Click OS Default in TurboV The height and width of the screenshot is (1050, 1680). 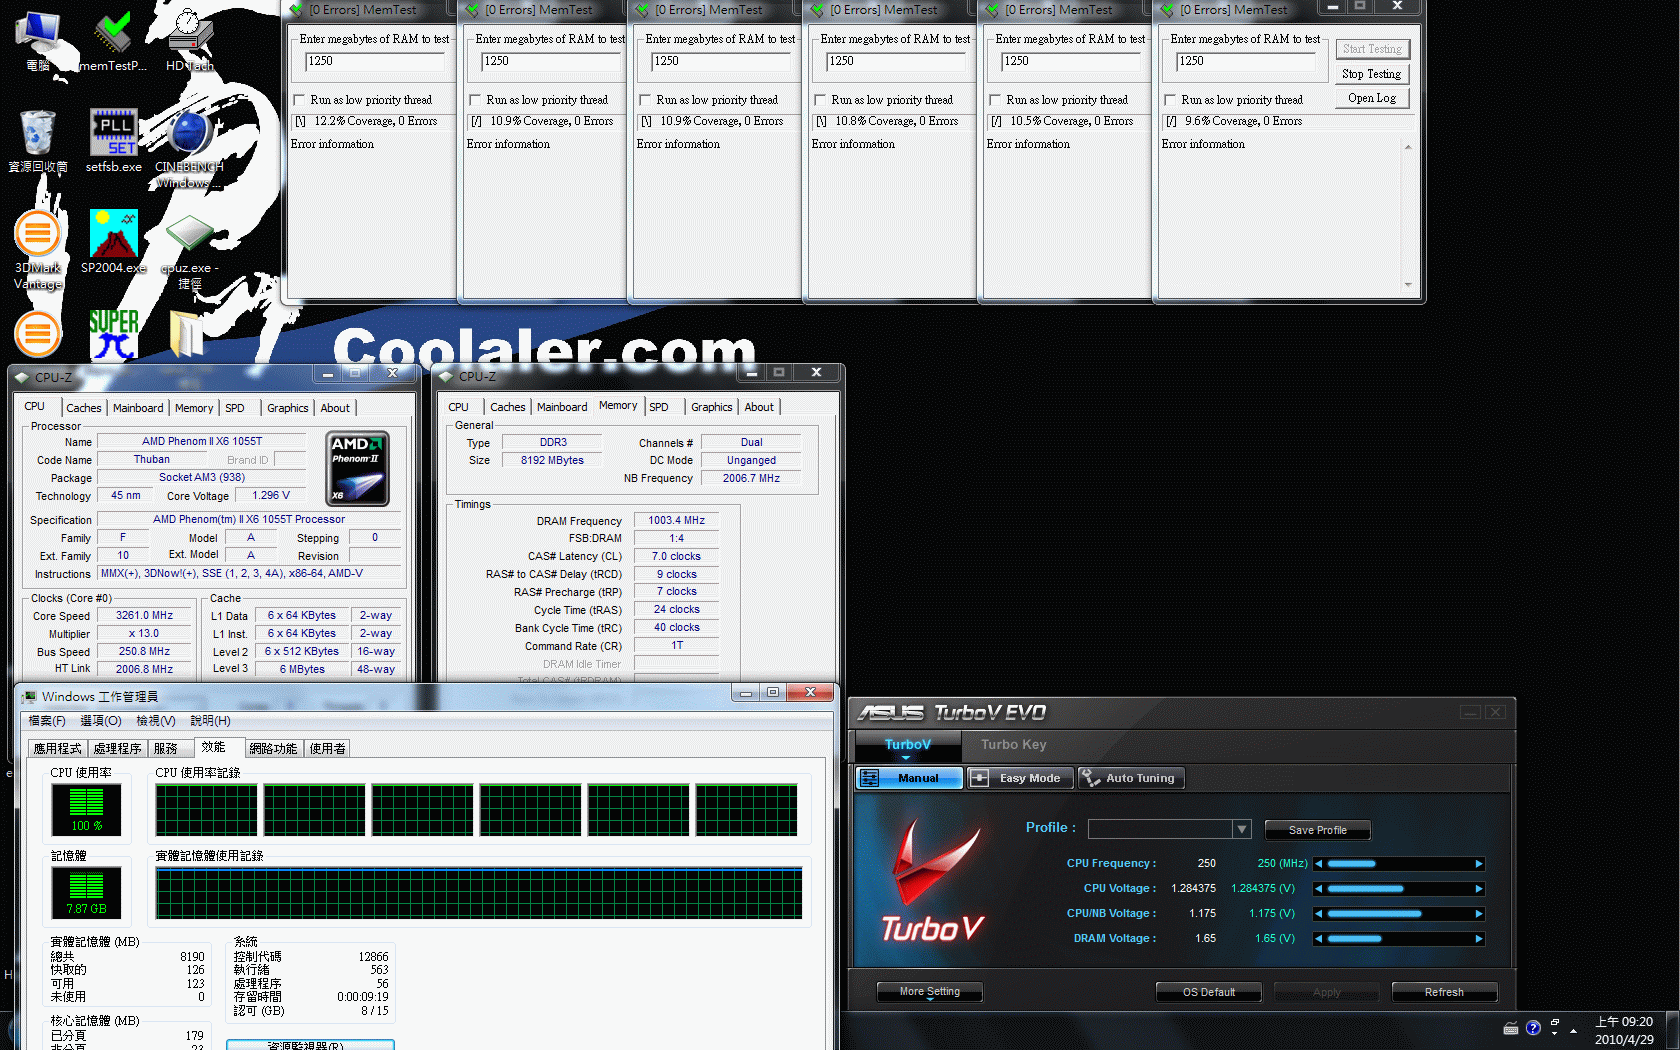coord(1208,992)
